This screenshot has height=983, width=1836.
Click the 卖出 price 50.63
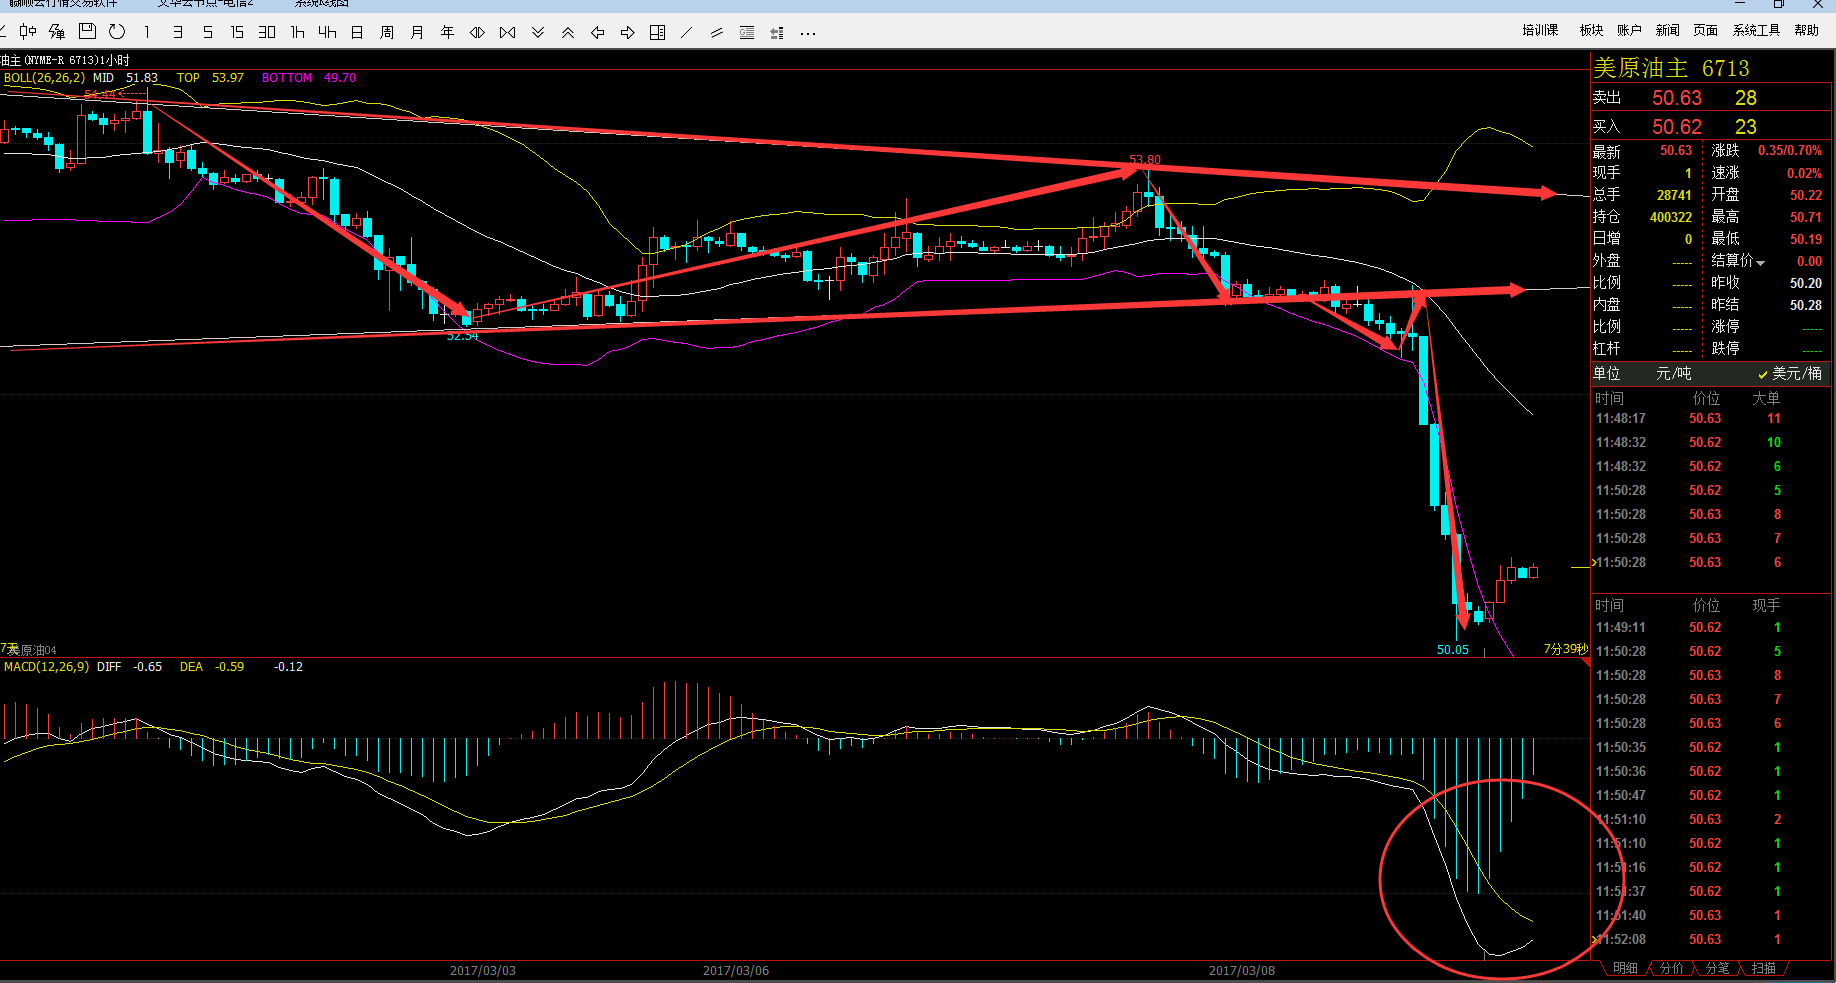[1676, 98]
